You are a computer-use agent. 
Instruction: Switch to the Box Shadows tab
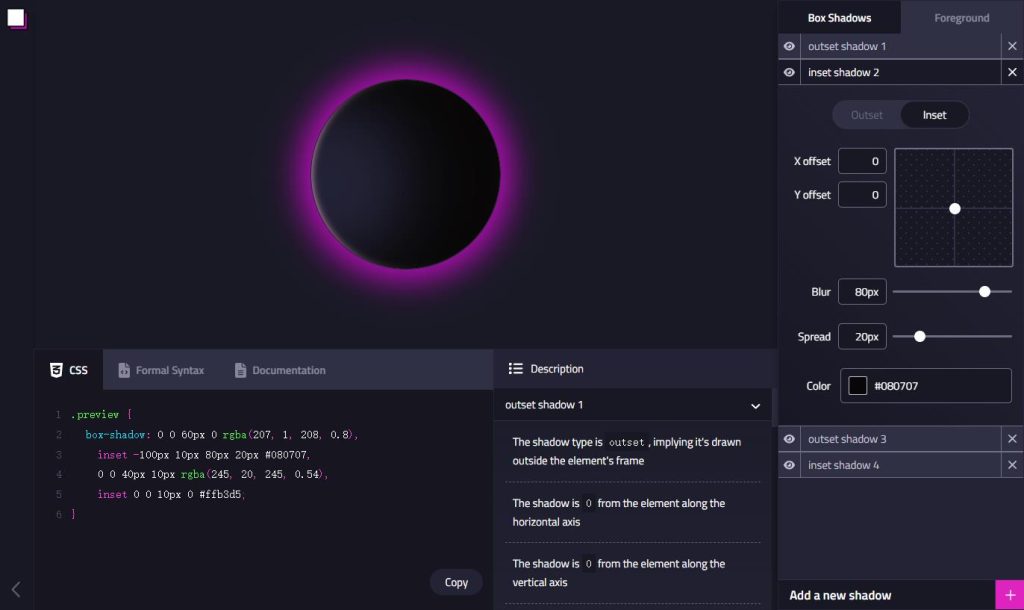coord(839,18)
